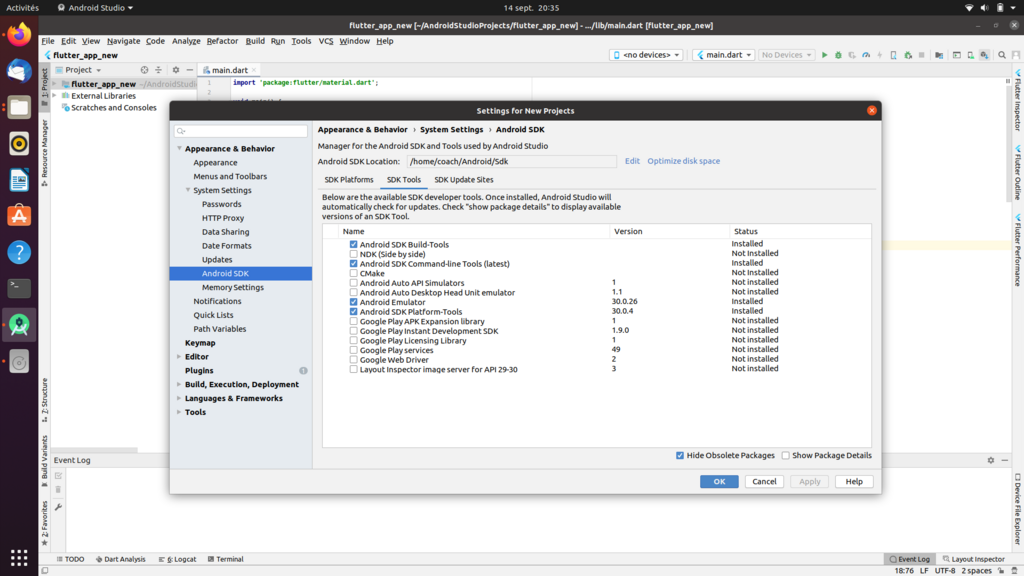Open the Terminal tool window tab

coord(226,559)
